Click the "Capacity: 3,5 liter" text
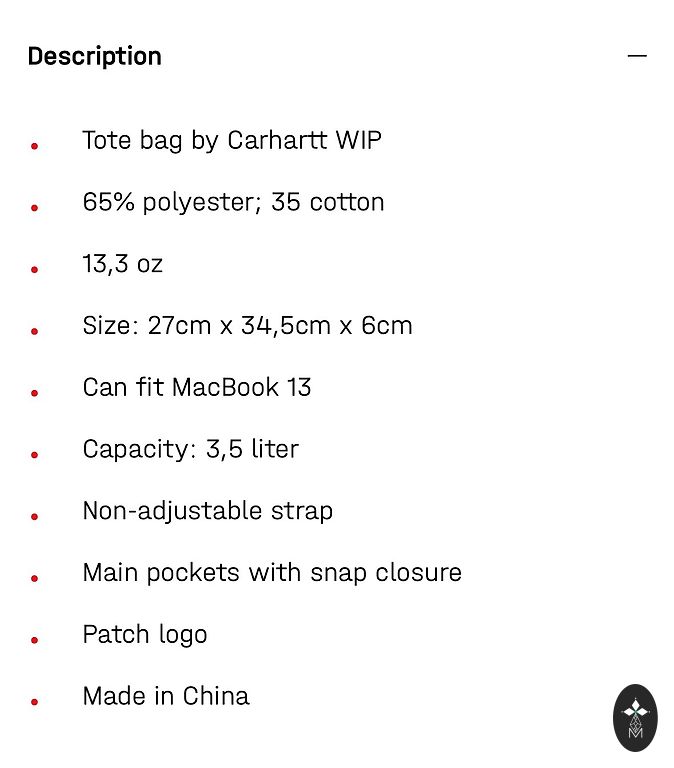 tap(190, 449)
